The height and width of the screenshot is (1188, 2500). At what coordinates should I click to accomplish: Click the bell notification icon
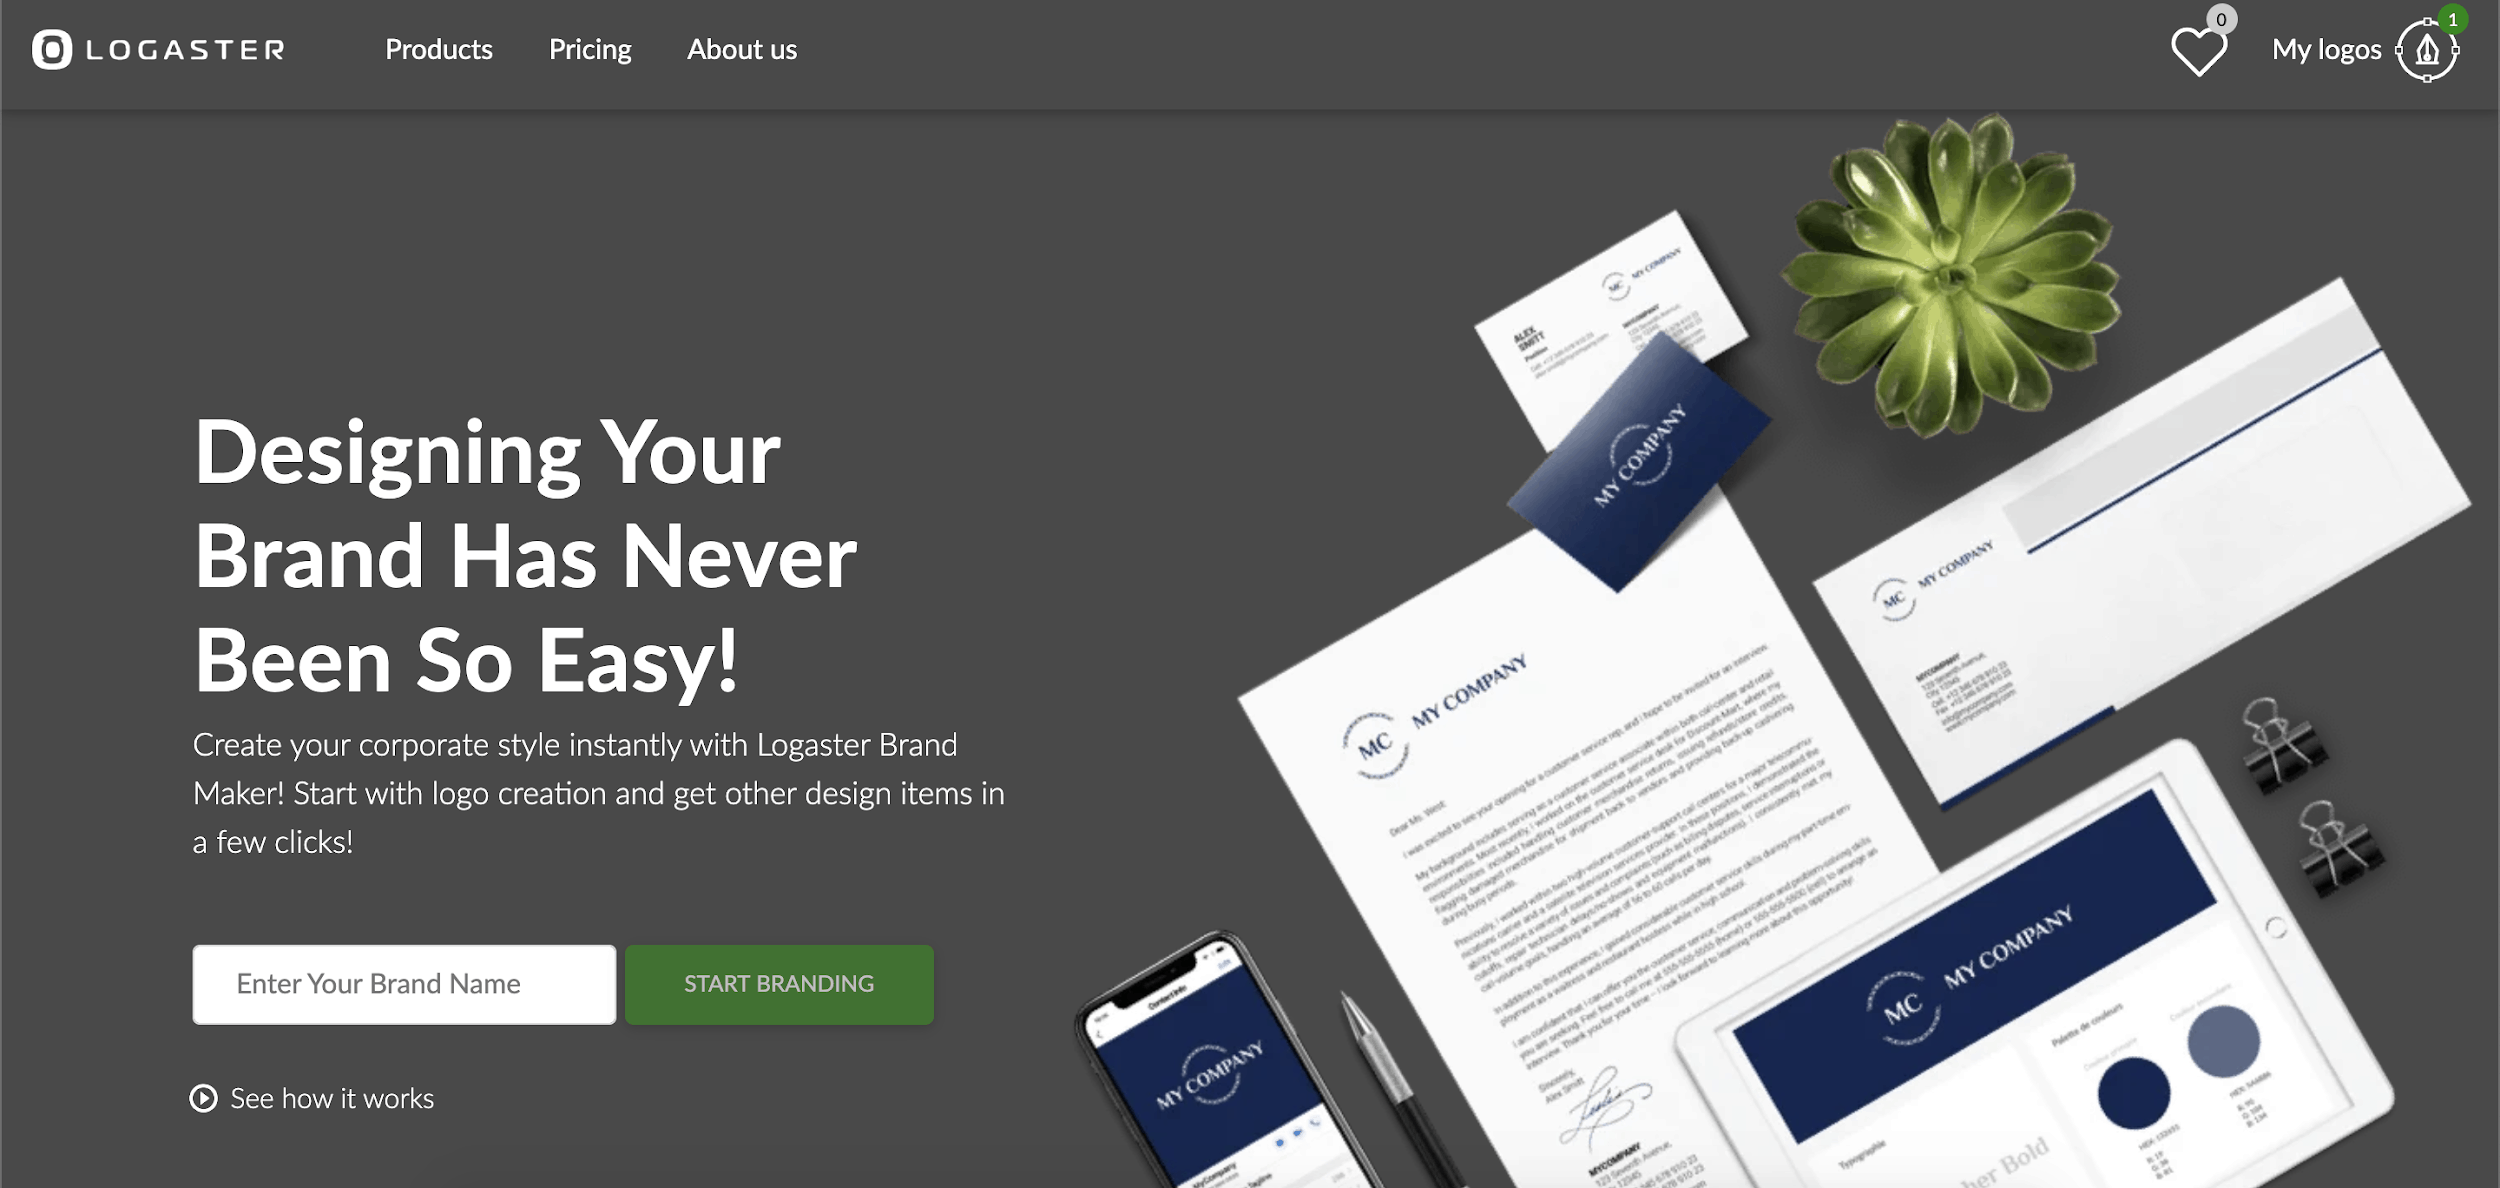(2431, 49)
